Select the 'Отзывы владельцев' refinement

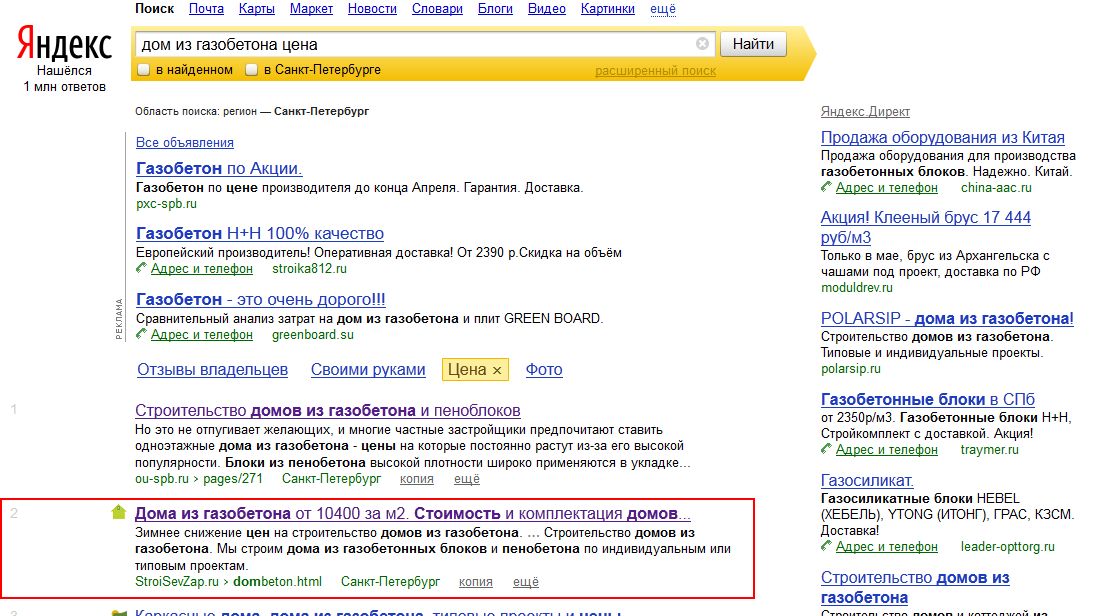click(212, 370)
